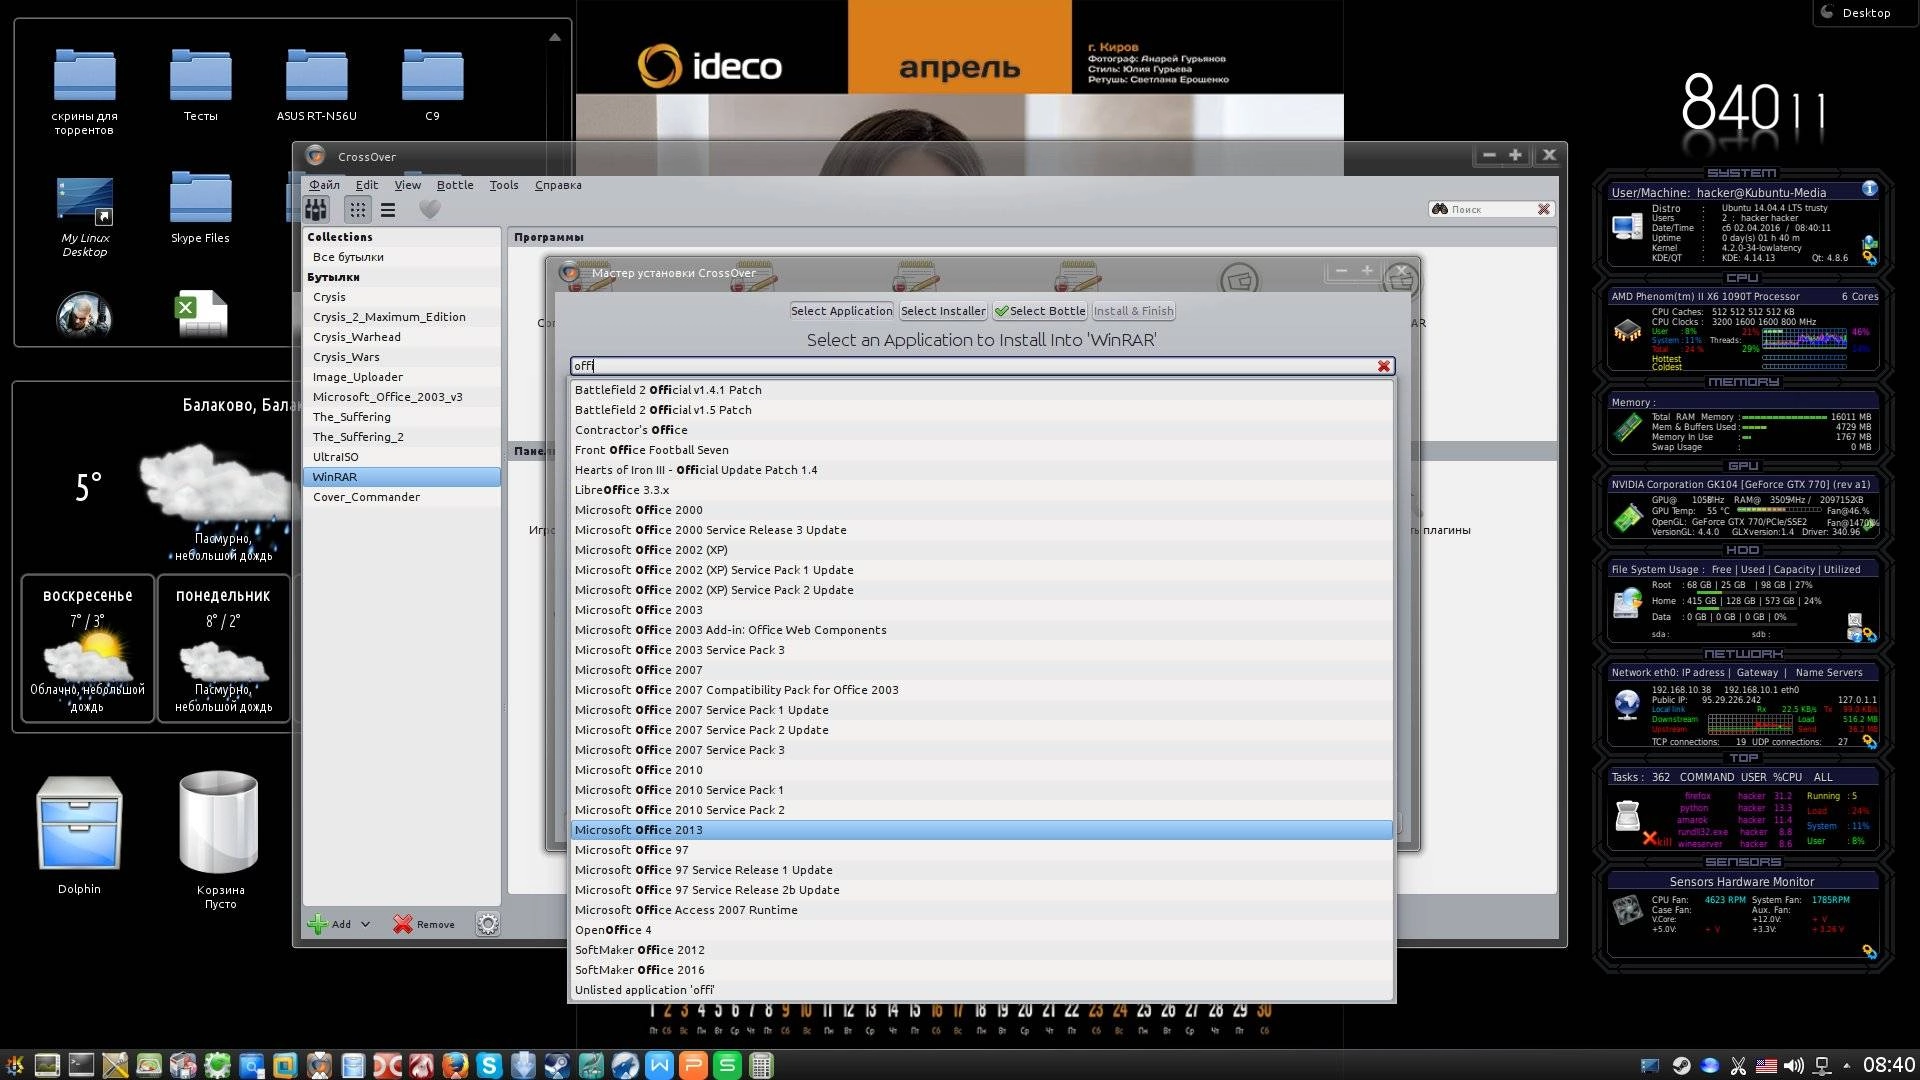Click the volume icon in system tray

1794,1066
